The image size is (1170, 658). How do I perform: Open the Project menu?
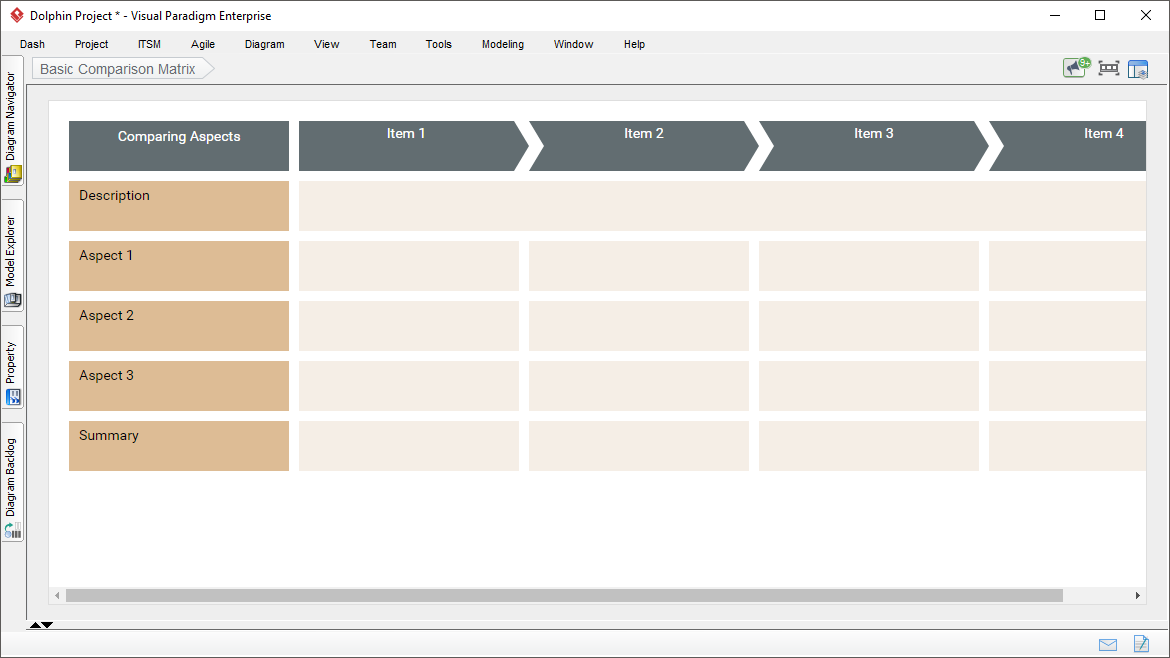(91, 44)
